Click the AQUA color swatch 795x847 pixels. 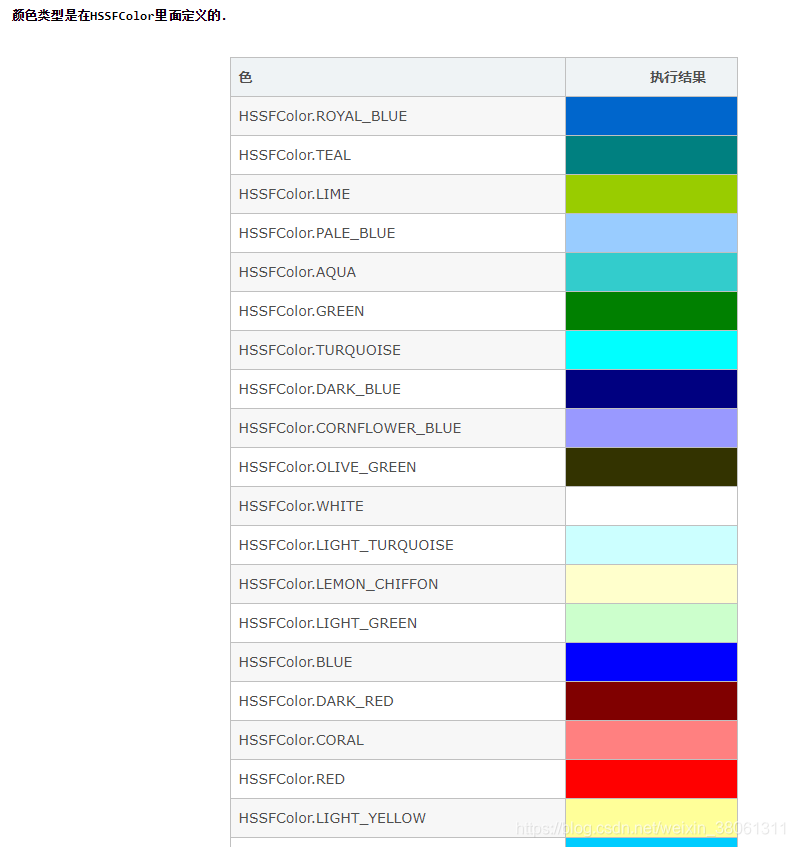coord(651,272)
